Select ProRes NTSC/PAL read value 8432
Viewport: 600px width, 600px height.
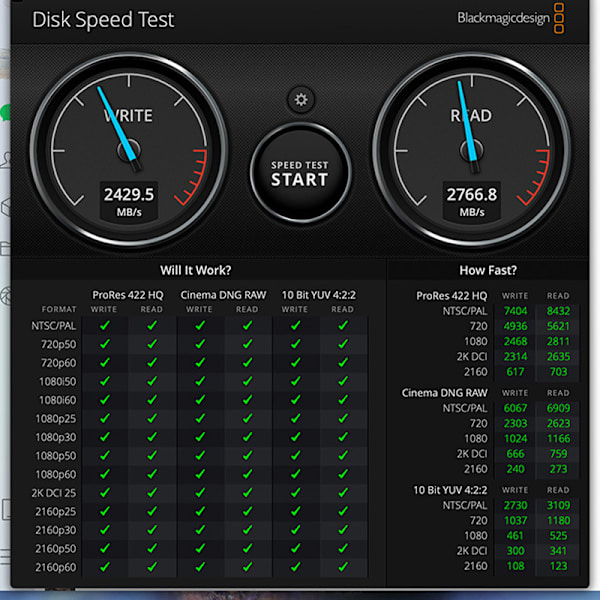click(558, 311)
